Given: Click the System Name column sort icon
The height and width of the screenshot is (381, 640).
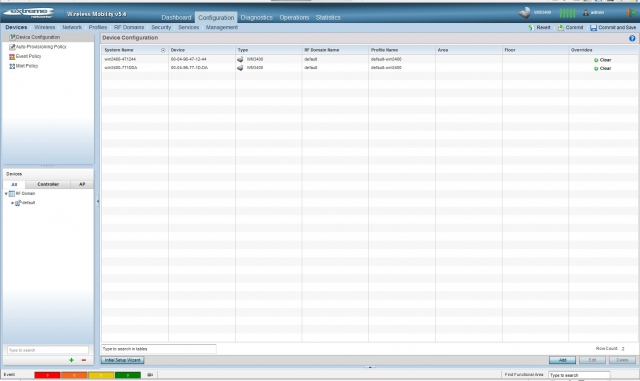Looking at the screenshot, I should [x=163, y=50].
